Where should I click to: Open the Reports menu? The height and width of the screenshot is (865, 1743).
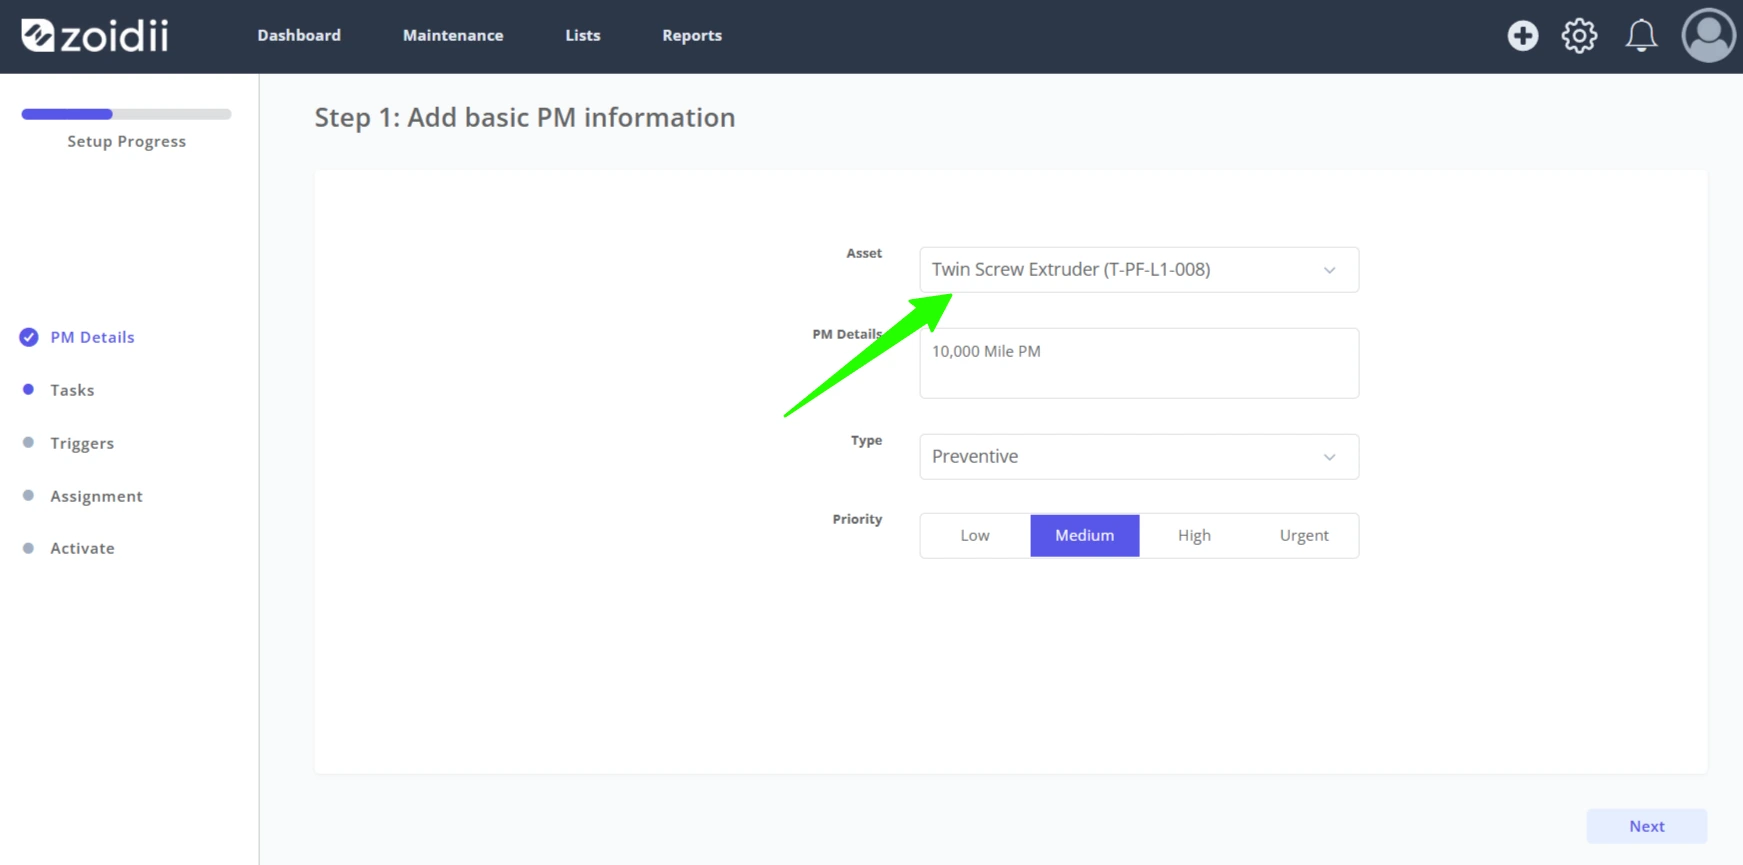[x=692, y=35]
